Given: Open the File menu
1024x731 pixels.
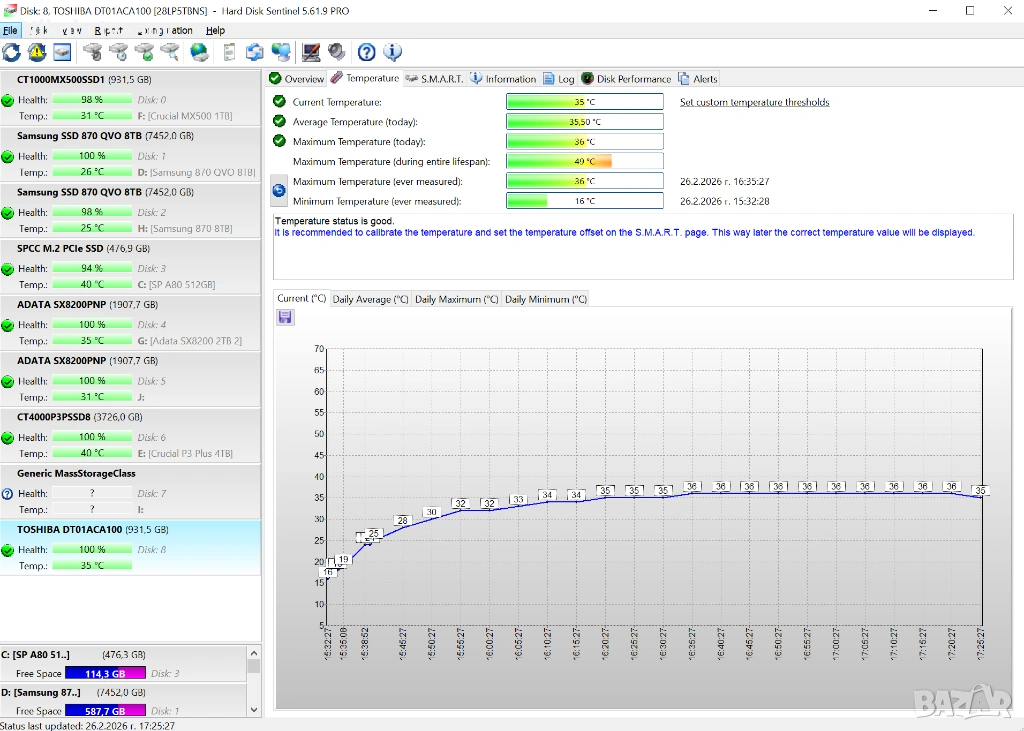Looking at the screenshot, I should point(10,31).
